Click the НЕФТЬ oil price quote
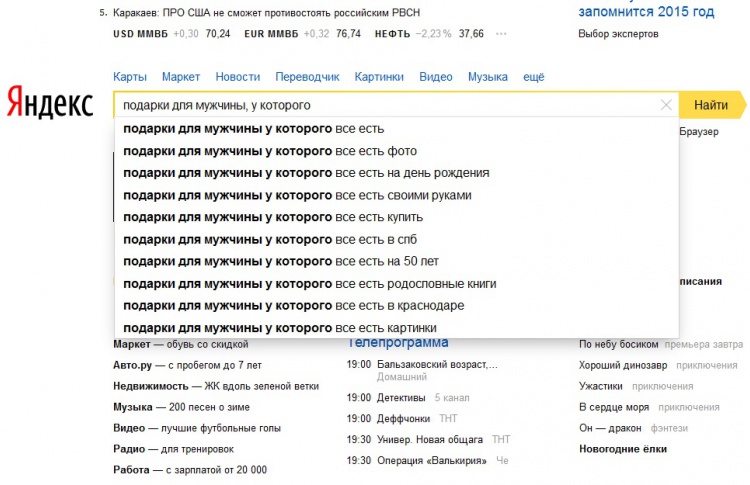The width and height of the screenshot is (750, 485). [x=429, y=34]
